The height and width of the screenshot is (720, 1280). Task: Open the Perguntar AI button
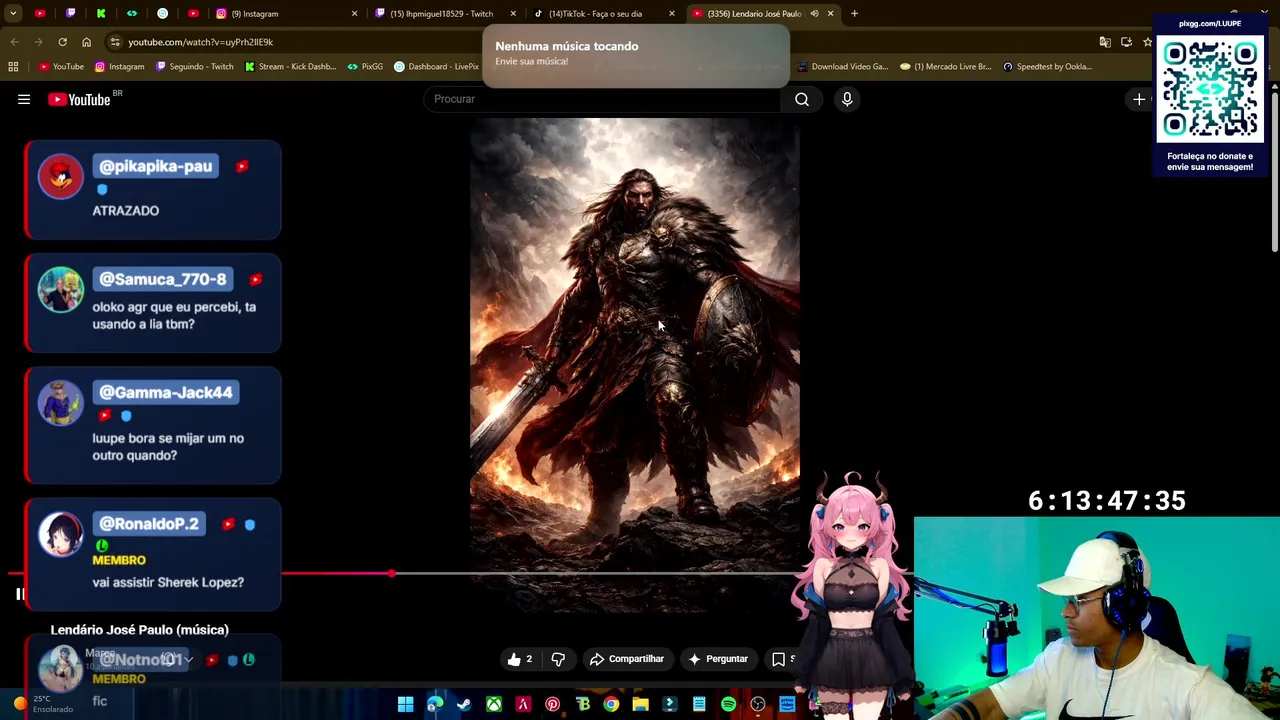pos(718,659)
